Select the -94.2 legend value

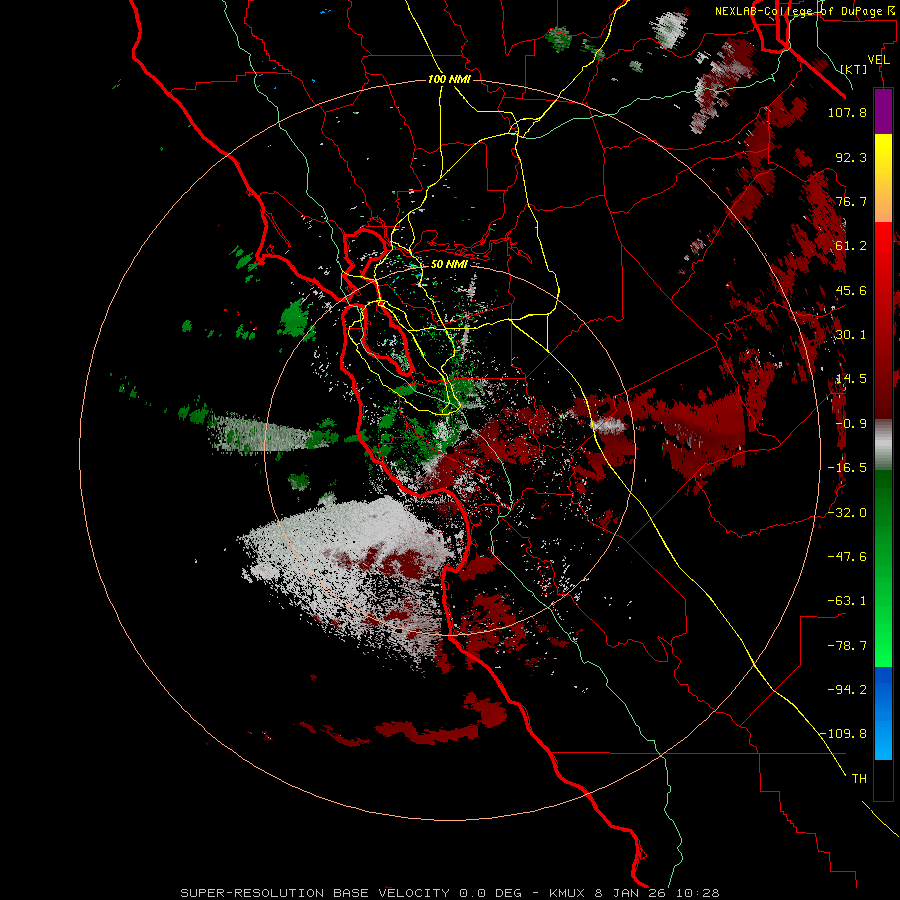(847, 690)
